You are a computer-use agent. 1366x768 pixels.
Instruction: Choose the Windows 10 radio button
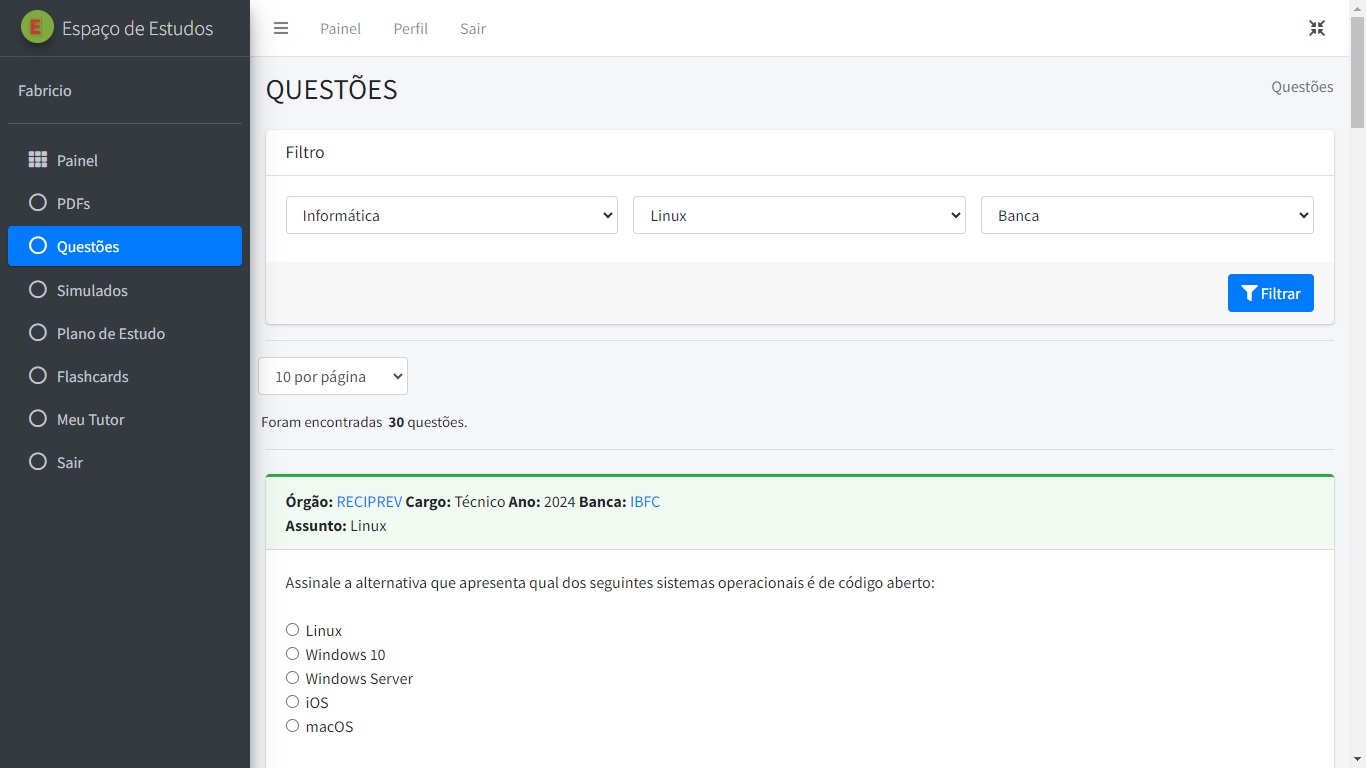click(x=292, y=654)
